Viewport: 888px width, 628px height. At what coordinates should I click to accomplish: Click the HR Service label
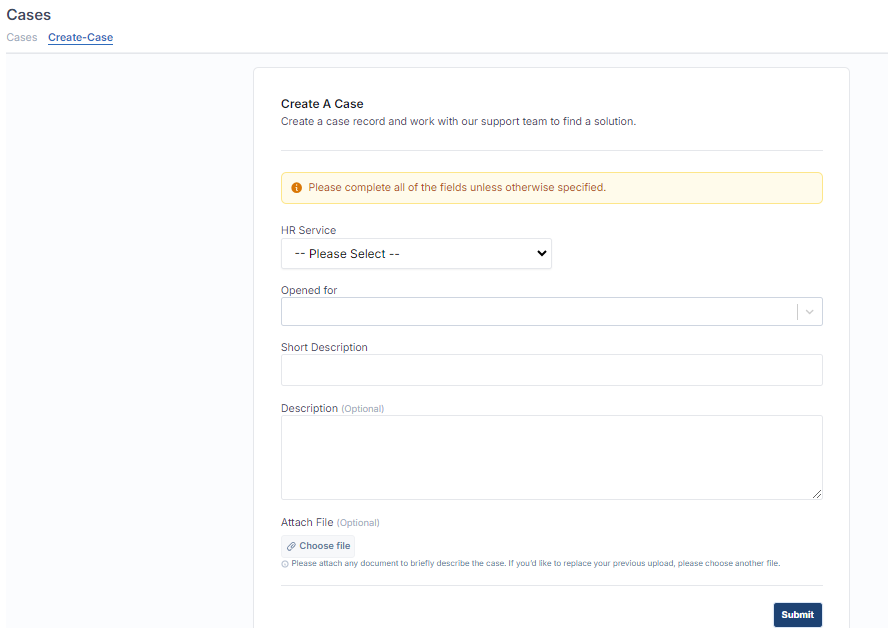pyautogui.click(x=308, y=230)
